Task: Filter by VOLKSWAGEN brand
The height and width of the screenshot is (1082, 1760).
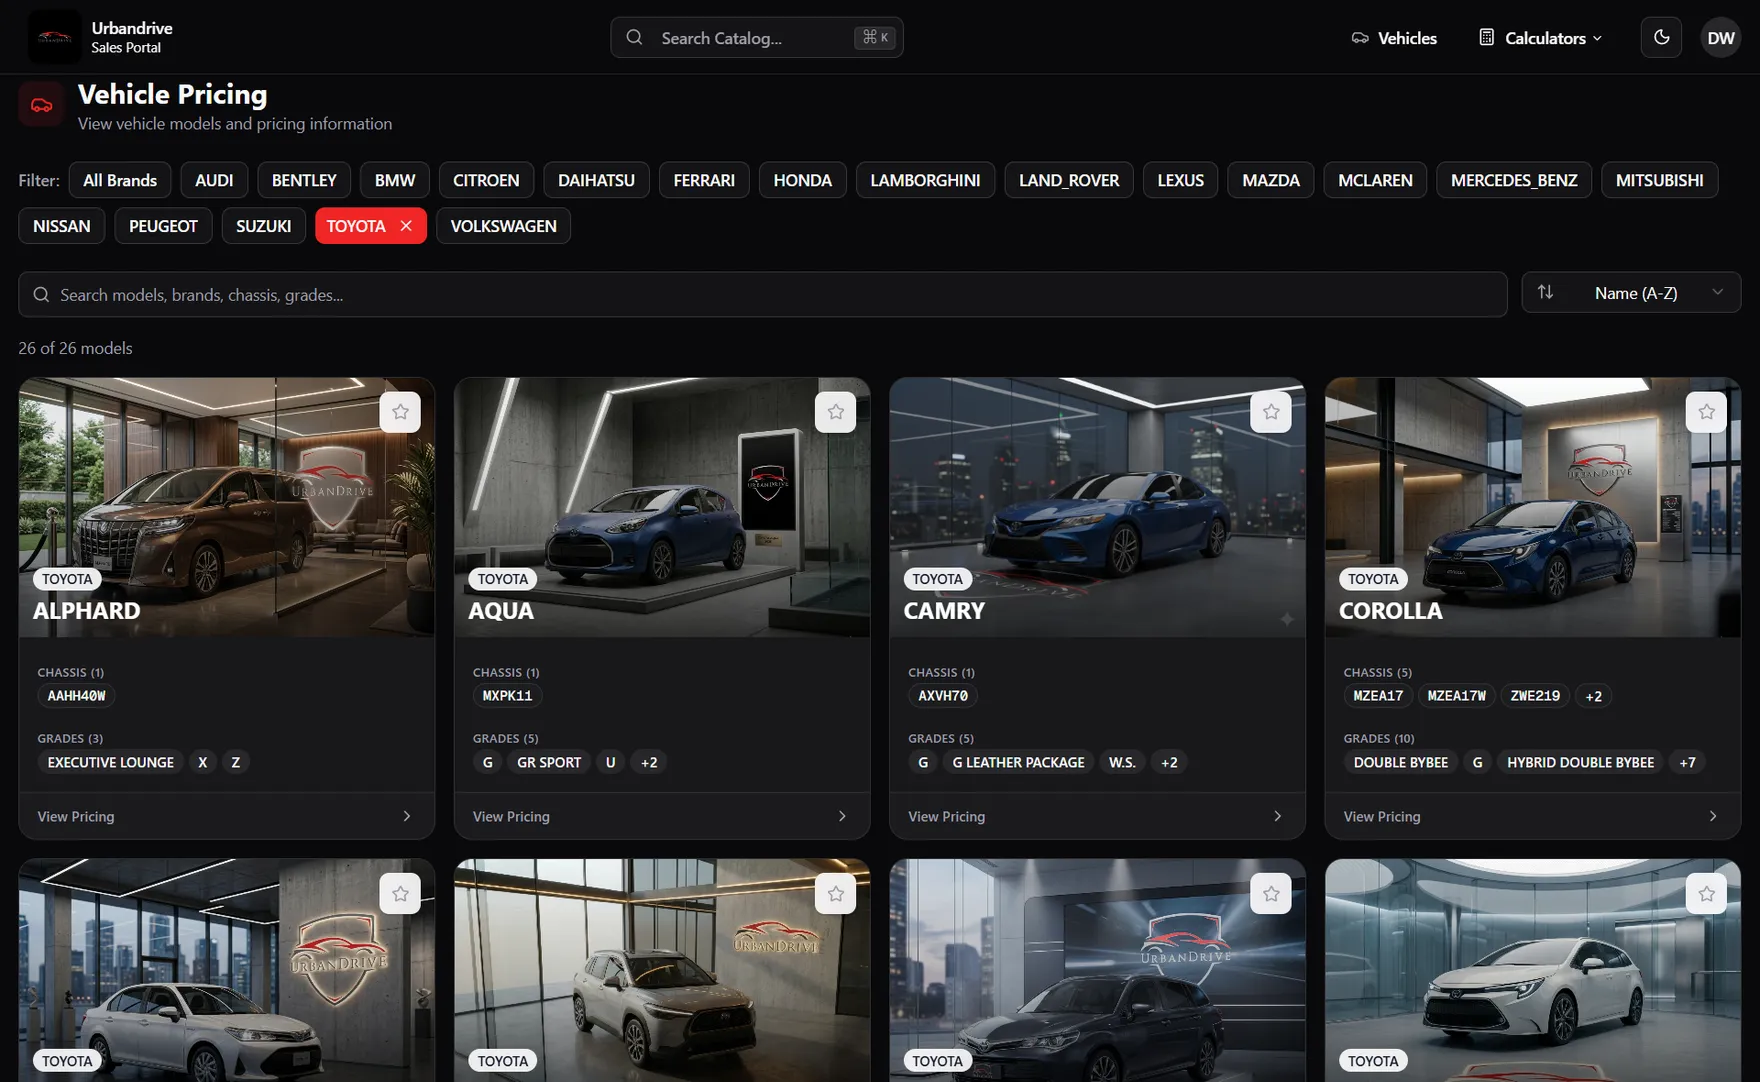Action: click(x=503, y=226)
